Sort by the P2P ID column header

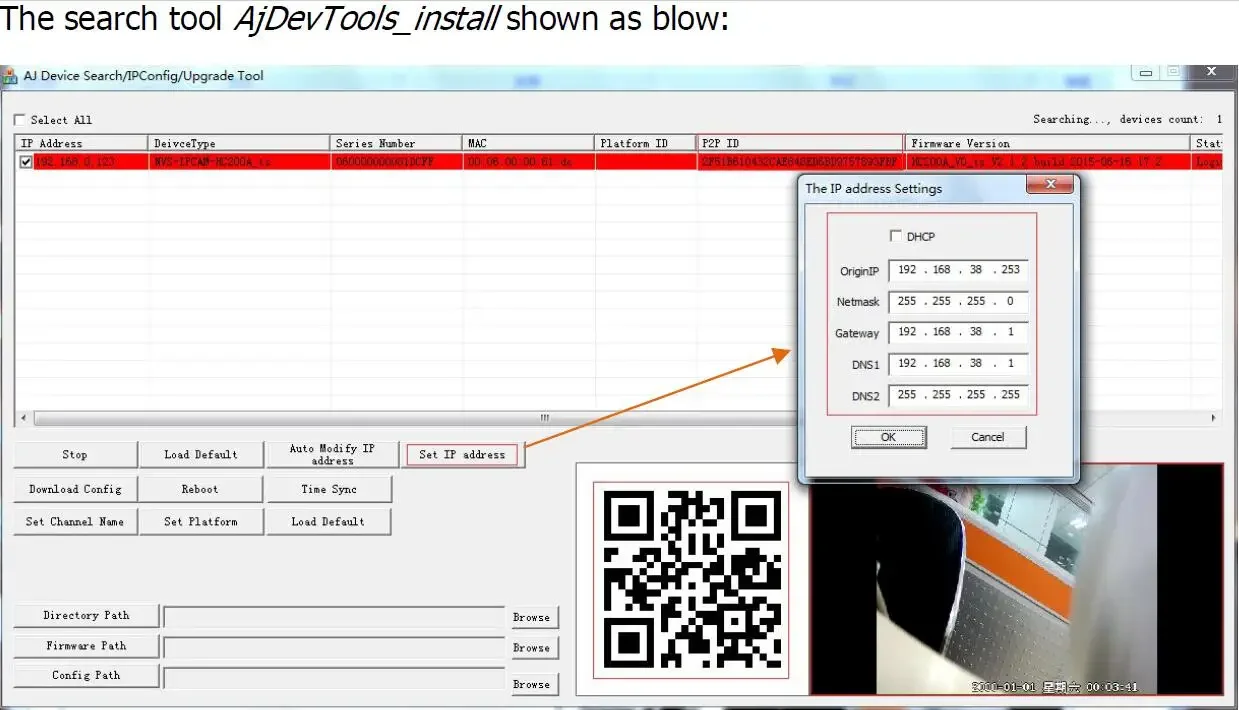point(800,143)
